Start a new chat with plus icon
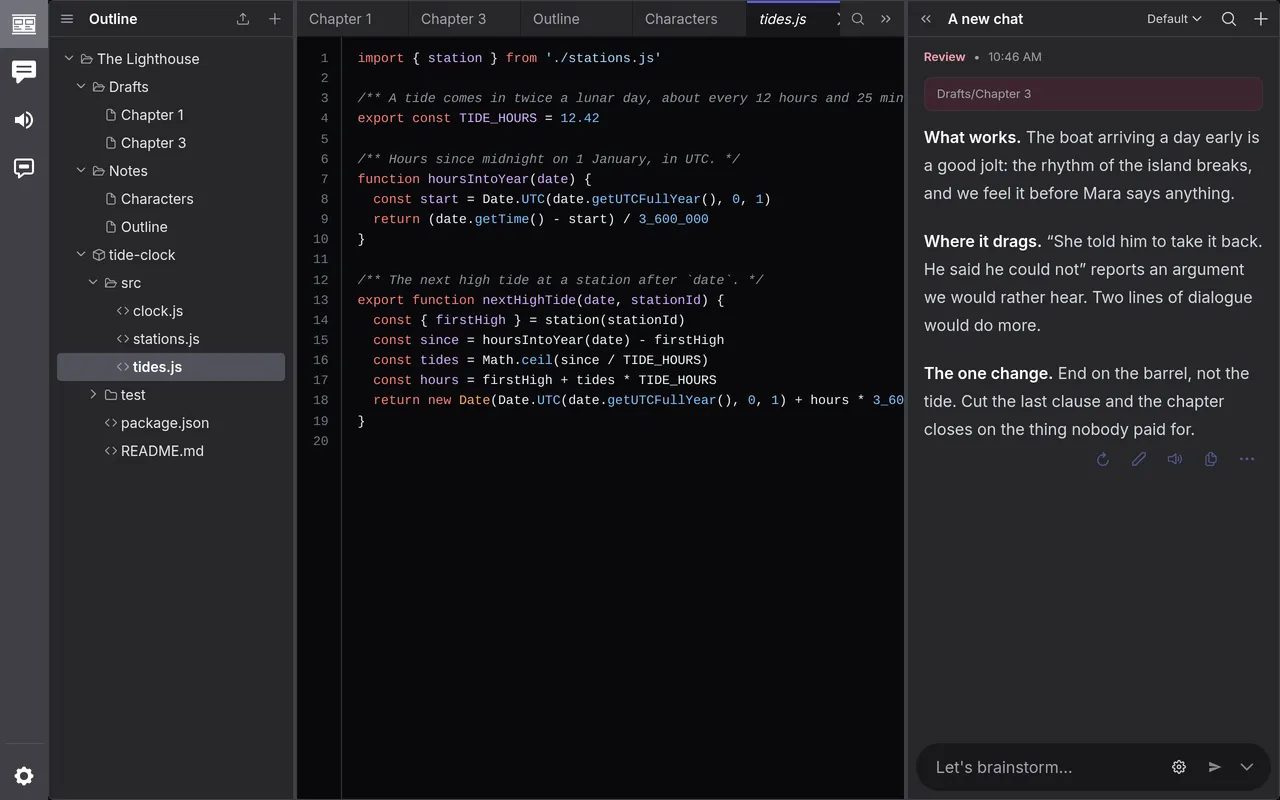1280x800 pixels. pyautogui.click(x=1261, y=19)
